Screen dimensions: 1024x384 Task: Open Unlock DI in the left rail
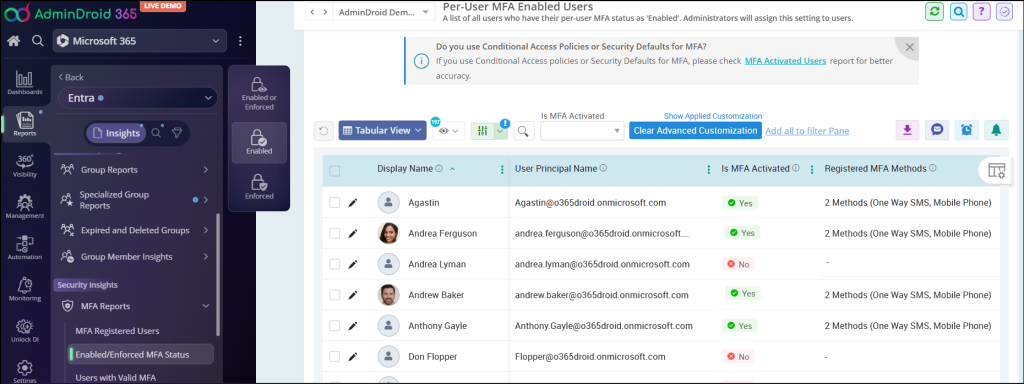pos(25,330)
